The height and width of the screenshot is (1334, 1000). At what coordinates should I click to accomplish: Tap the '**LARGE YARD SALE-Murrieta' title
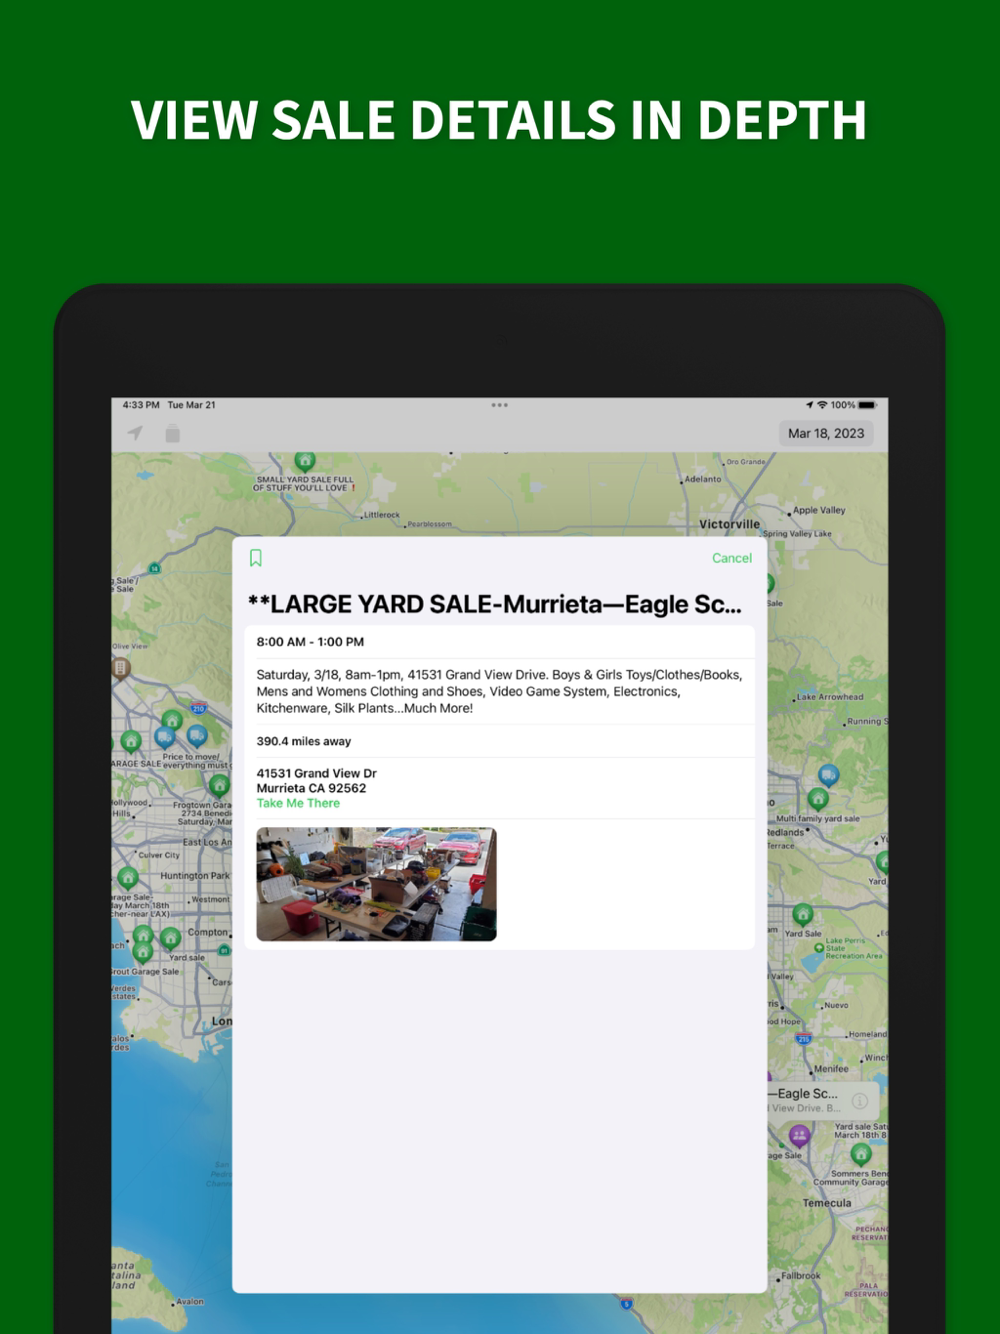[495, 604]
